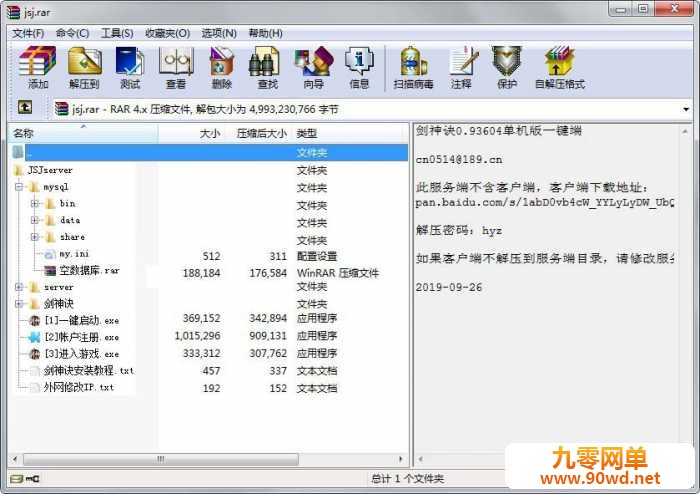Open the 收藏夹(O) menu

(167, 33)
